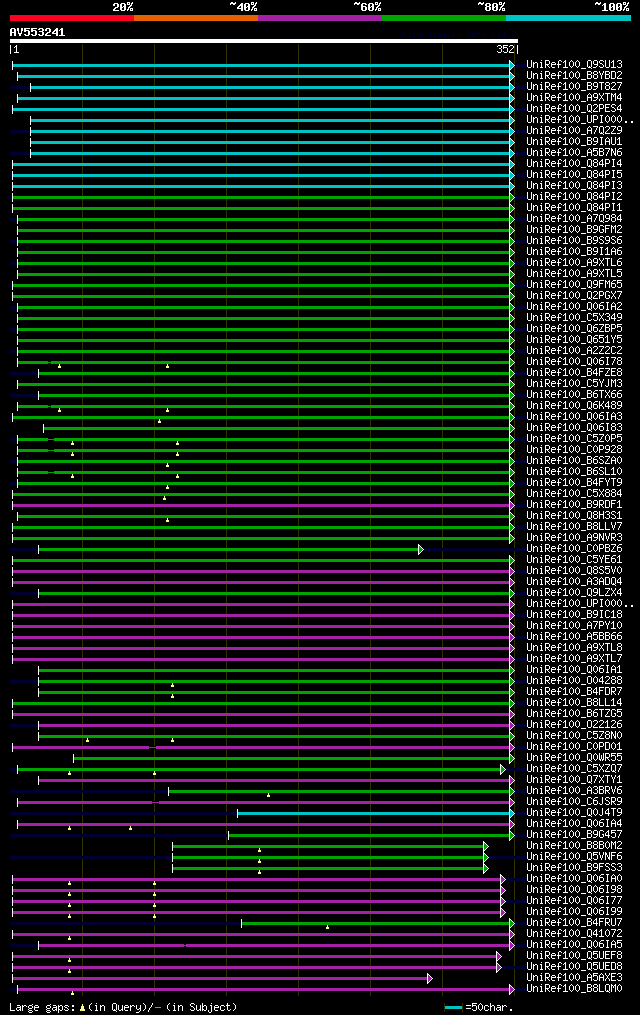Select the UniRef100_Q06IA3 label
The image size is (640, 1015).
coord(574,417)
